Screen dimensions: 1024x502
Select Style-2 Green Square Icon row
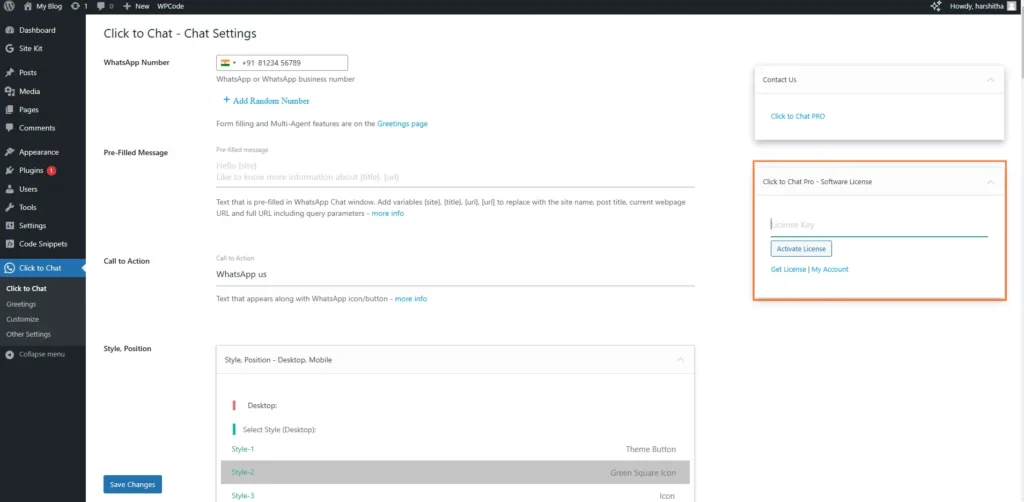(455, 472)
